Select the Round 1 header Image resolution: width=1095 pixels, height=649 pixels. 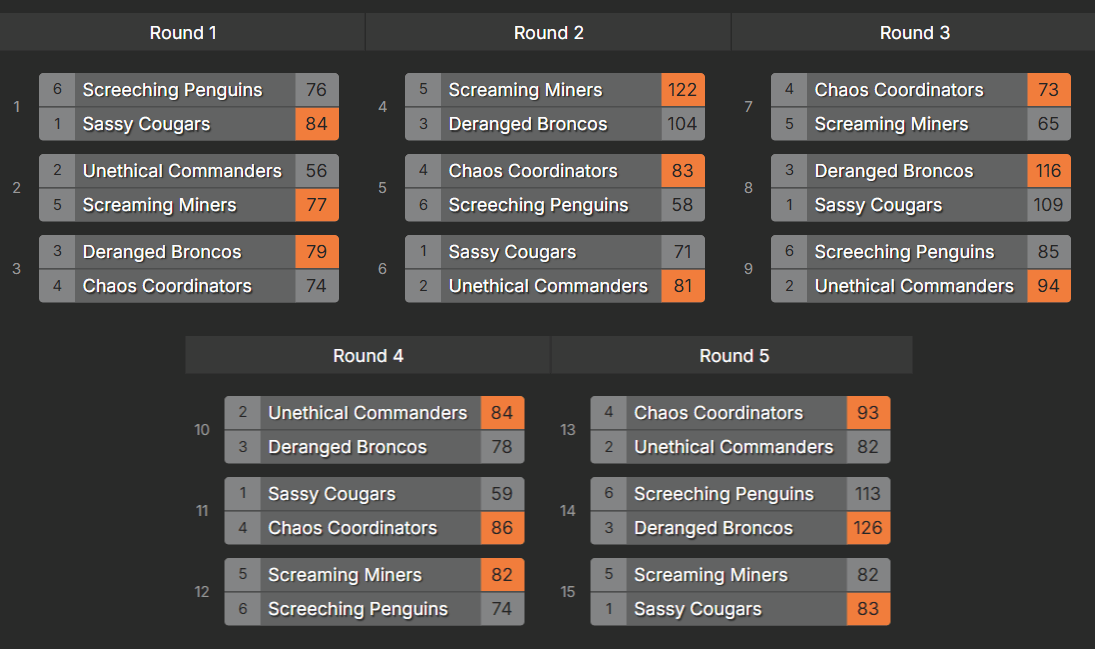[183, 33]
